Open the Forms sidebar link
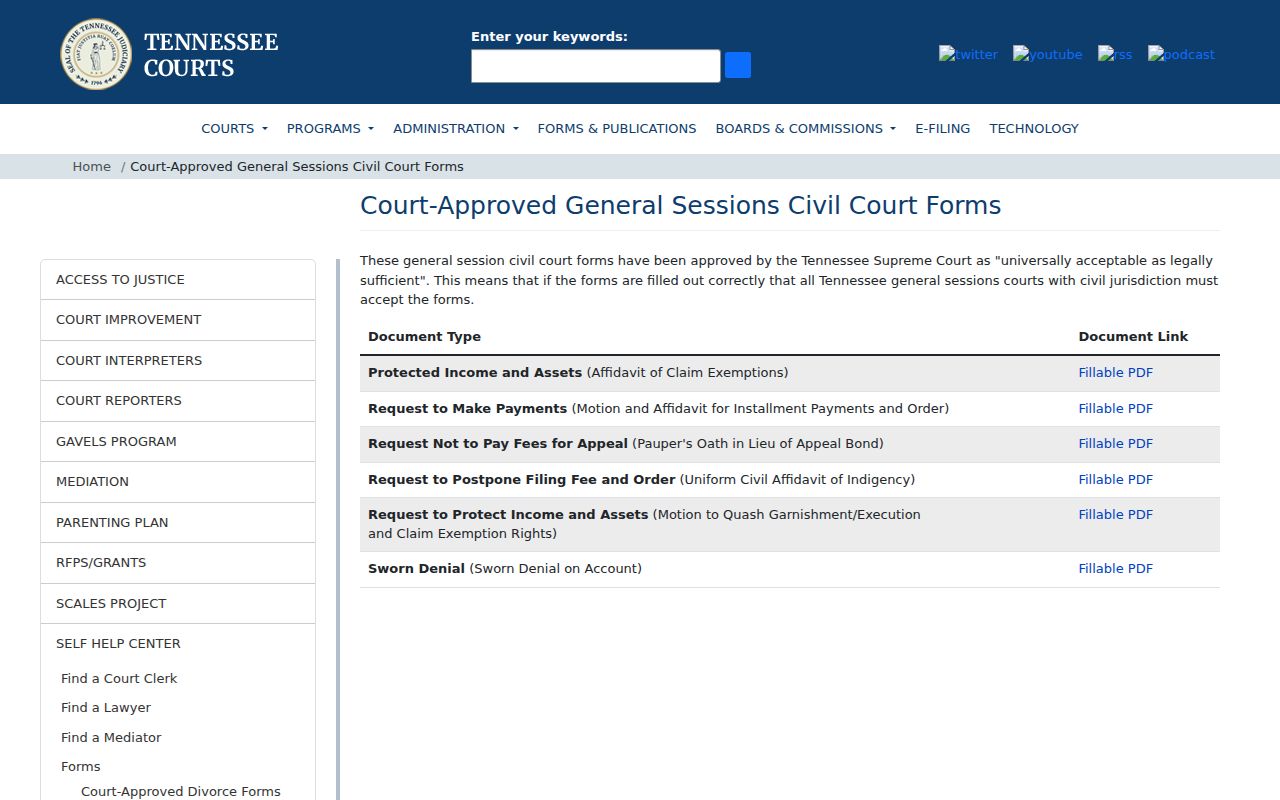 [81, 766]
